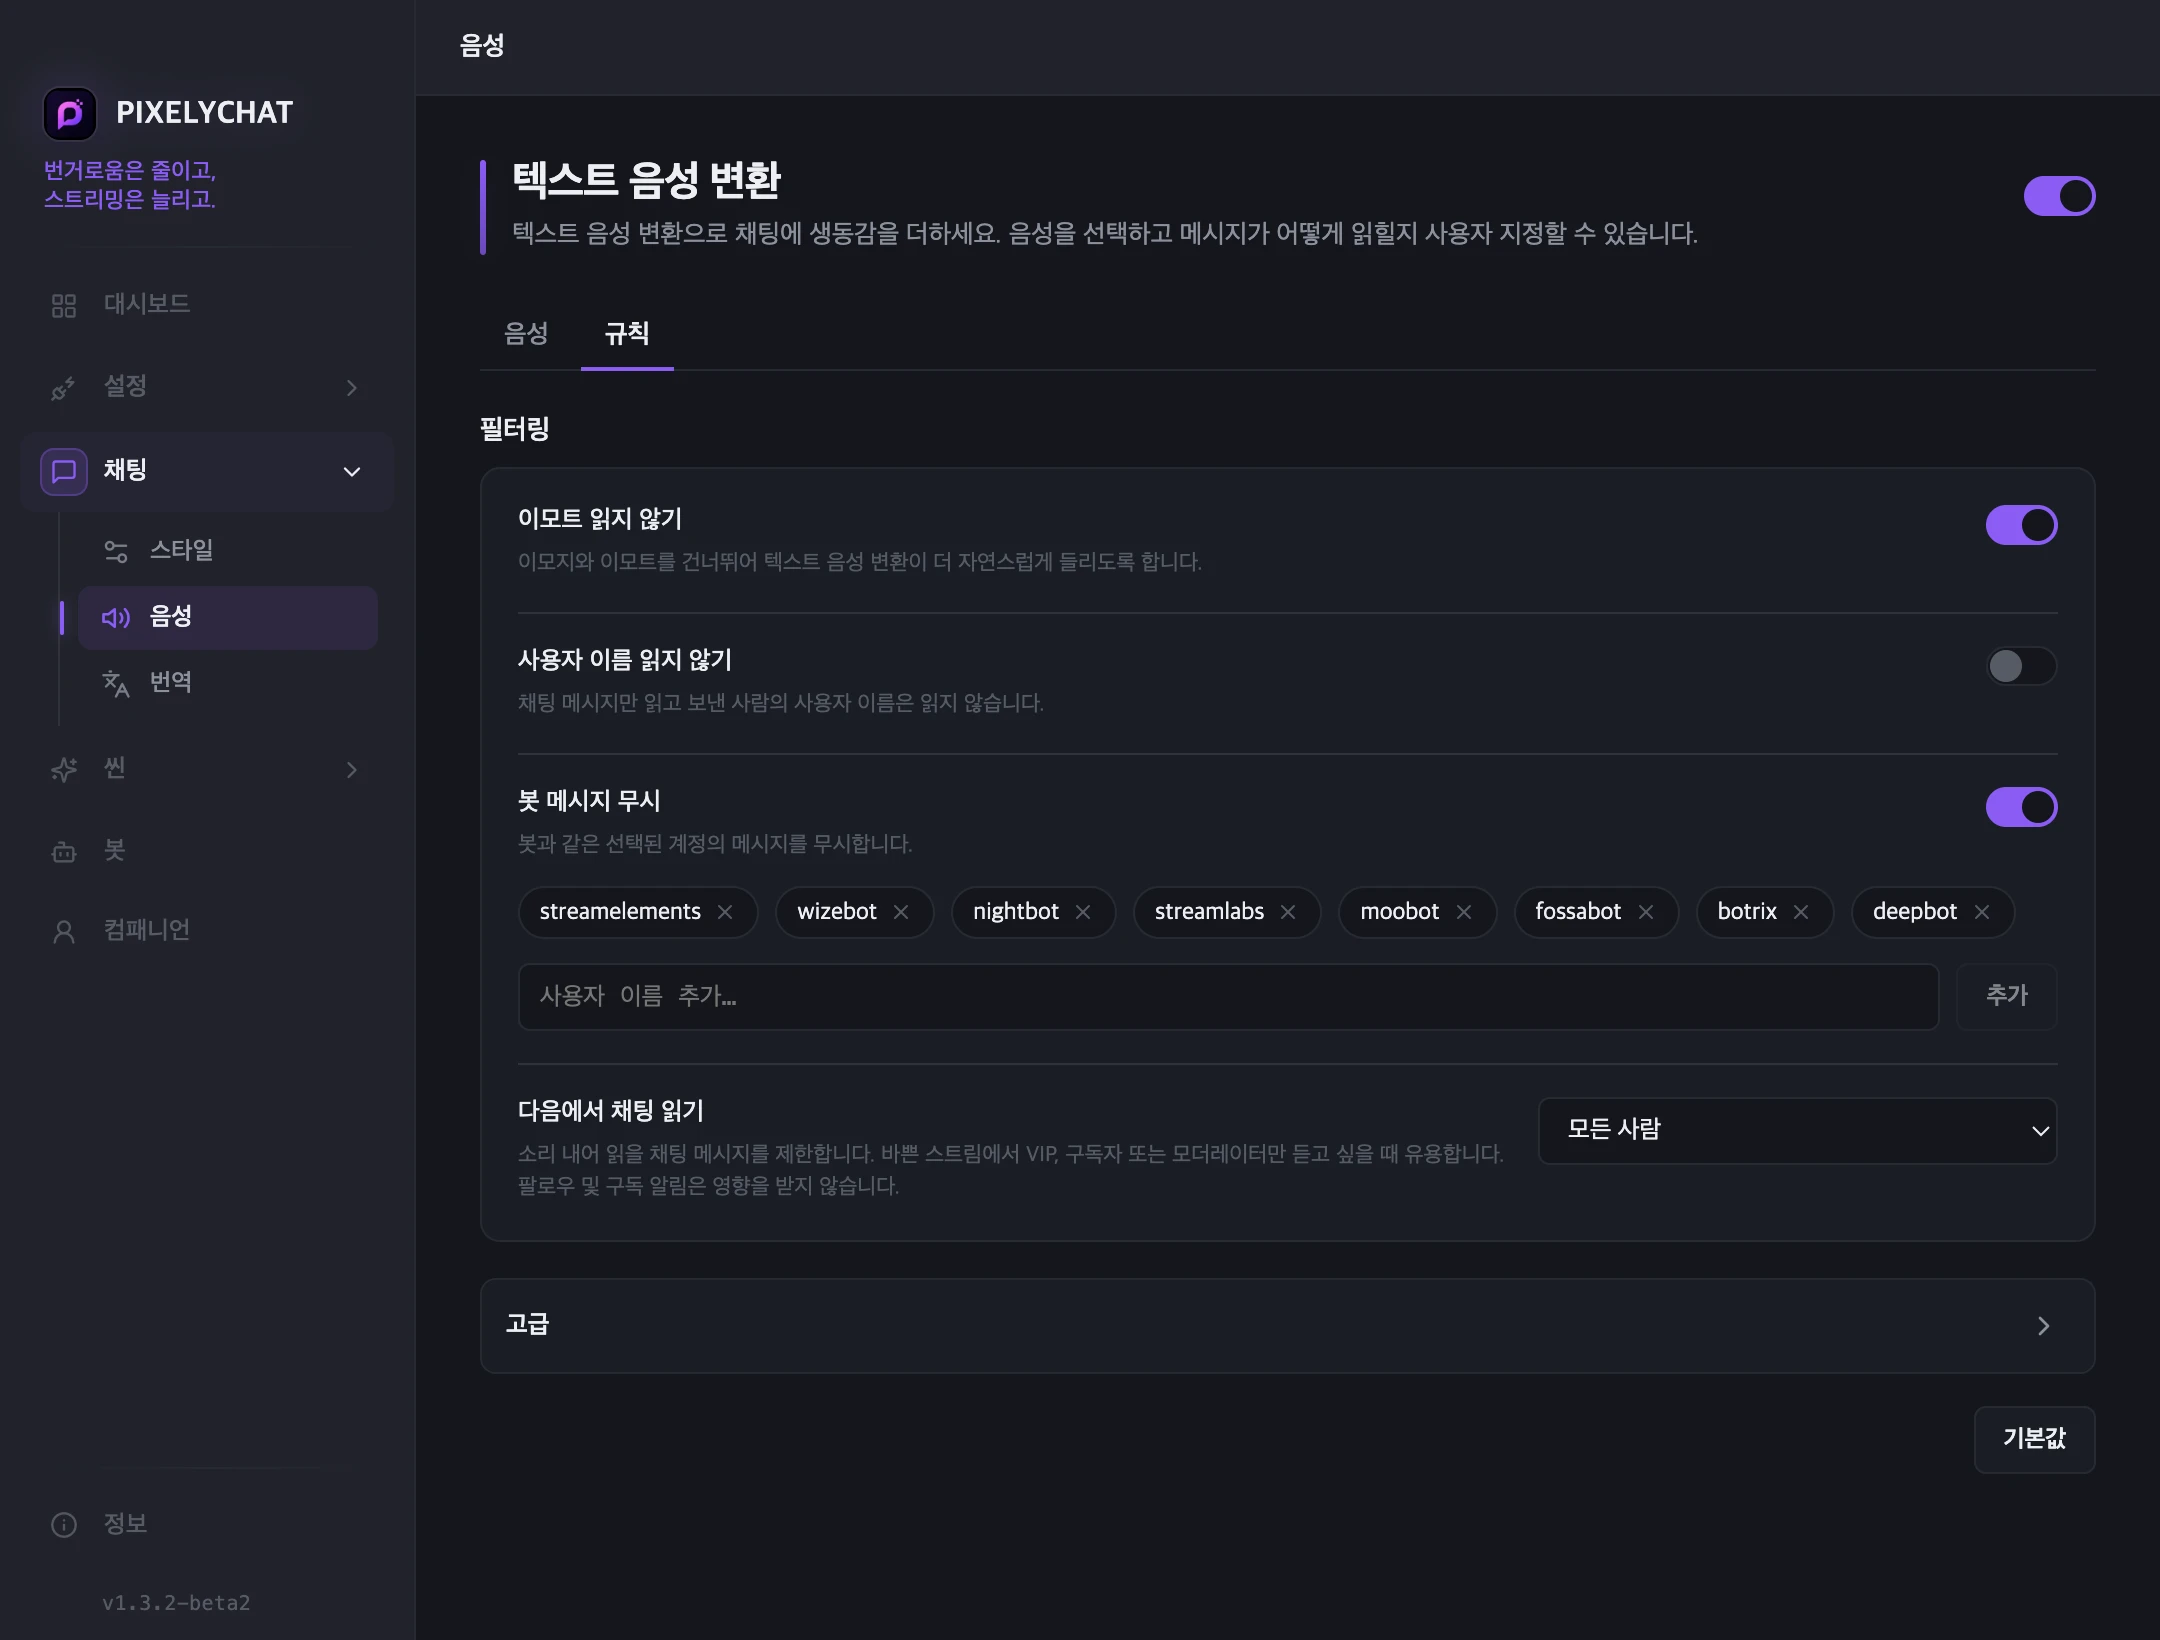Enable 사용자 이름 읽지 않기 toggle

pos(2021,666)
